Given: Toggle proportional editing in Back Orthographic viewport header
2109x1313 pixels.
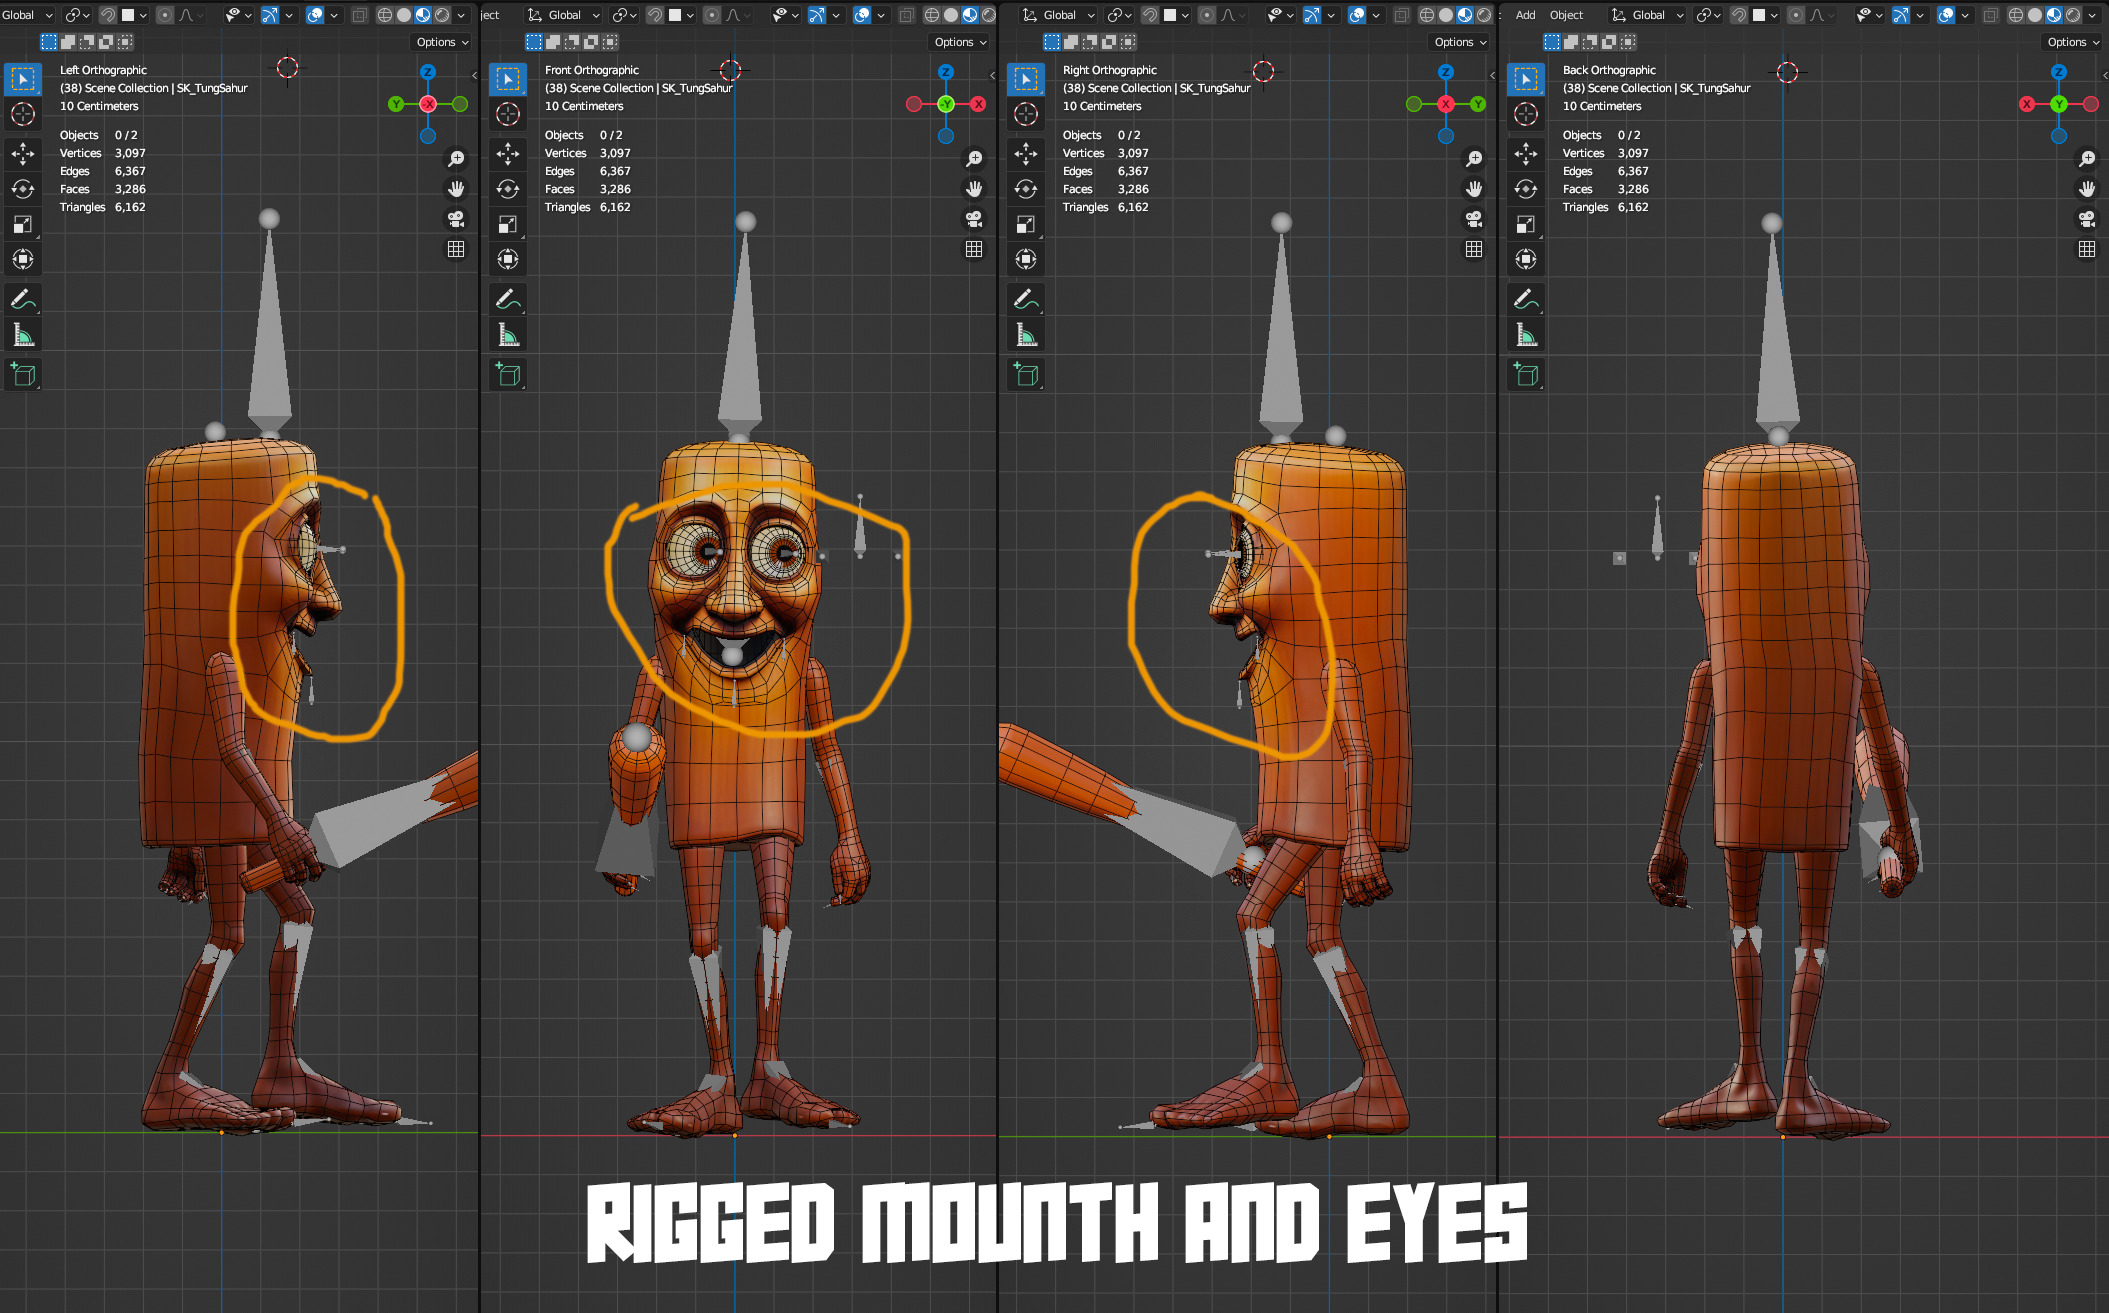Looking at the screenshot, I should click(1796, 15).
